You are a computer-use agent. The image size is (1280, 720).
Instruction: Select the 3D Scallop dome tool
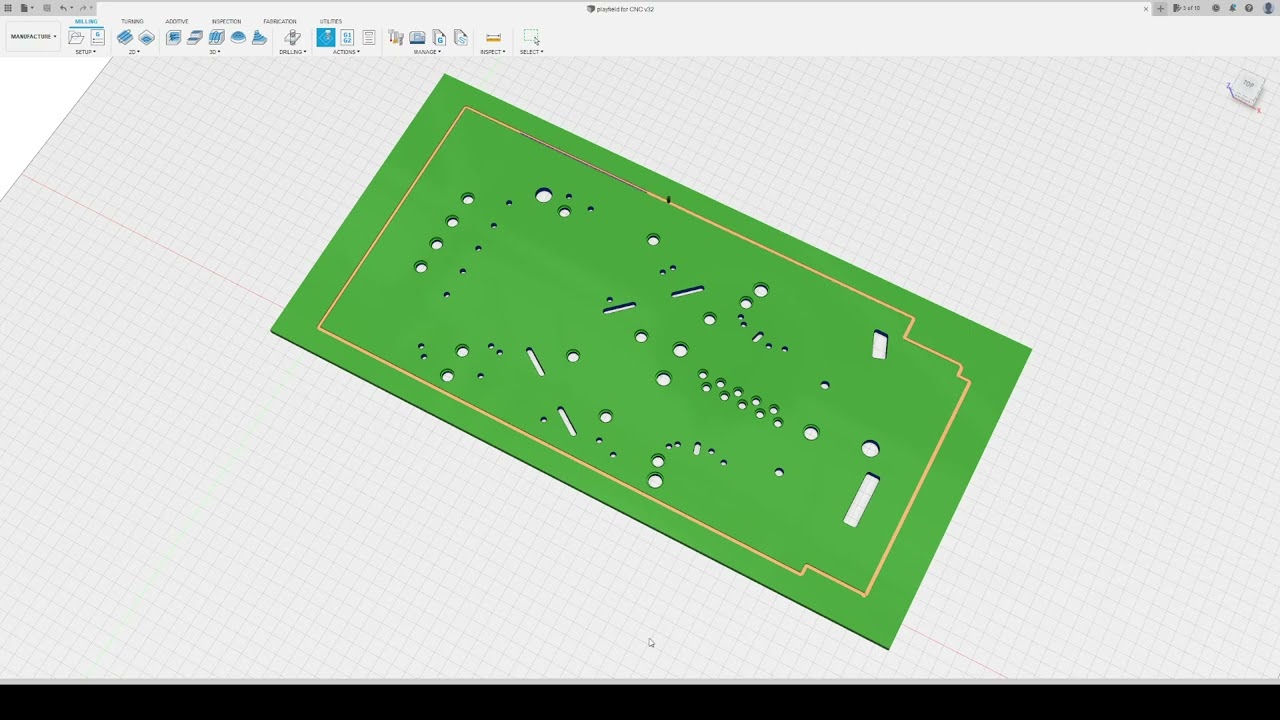pyautogui.click(x=238, y=38)
